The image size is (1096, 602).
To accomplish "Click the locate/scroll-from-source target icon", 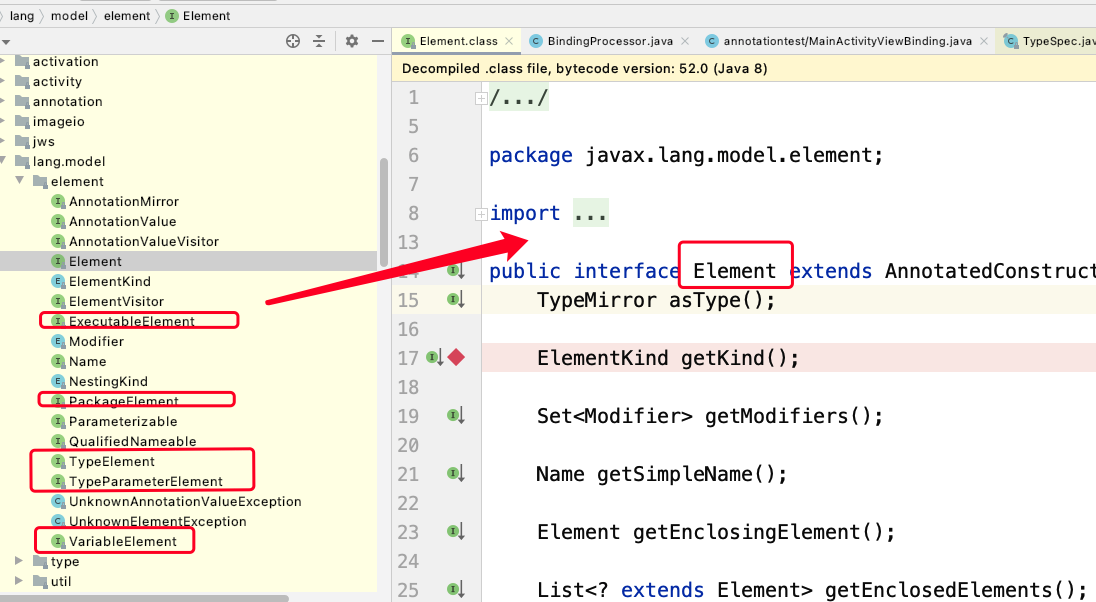I will [x=293, y=41].
